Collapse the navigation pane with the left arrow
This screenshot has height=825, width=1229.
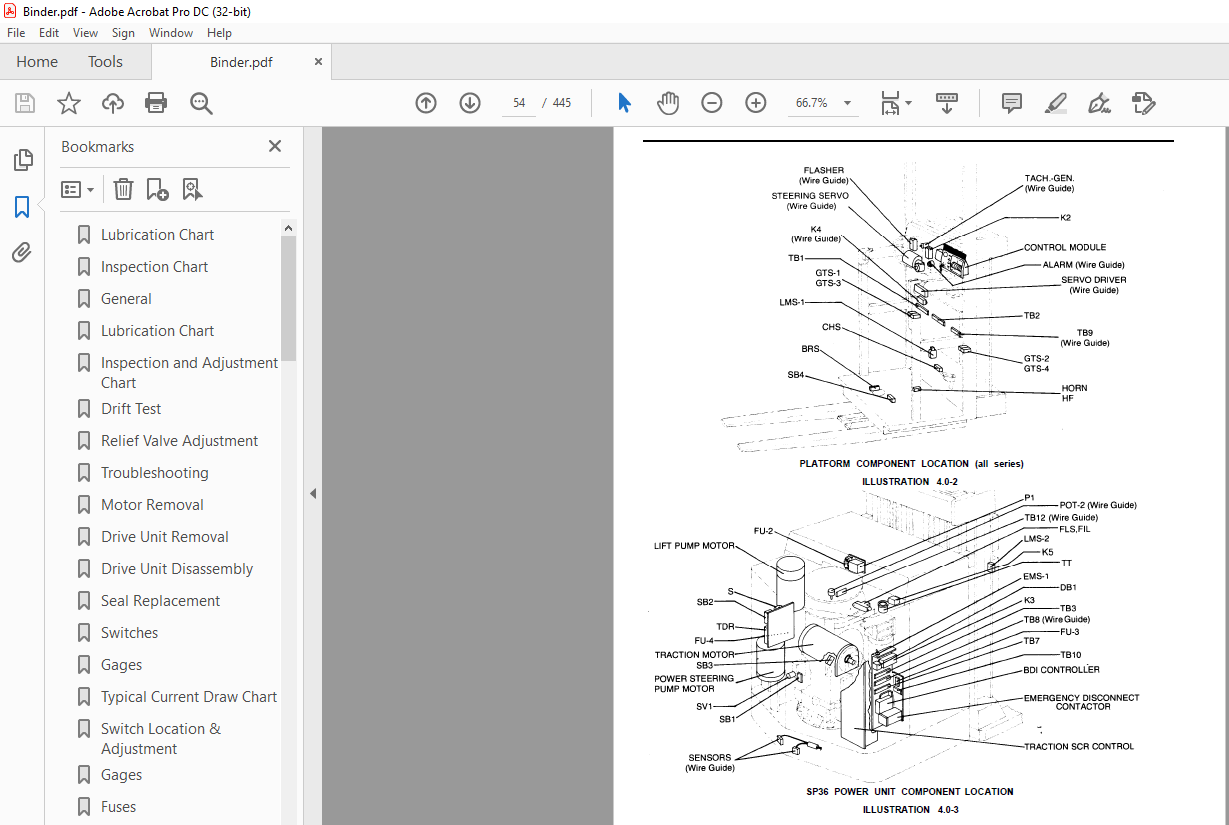point(312,493)
